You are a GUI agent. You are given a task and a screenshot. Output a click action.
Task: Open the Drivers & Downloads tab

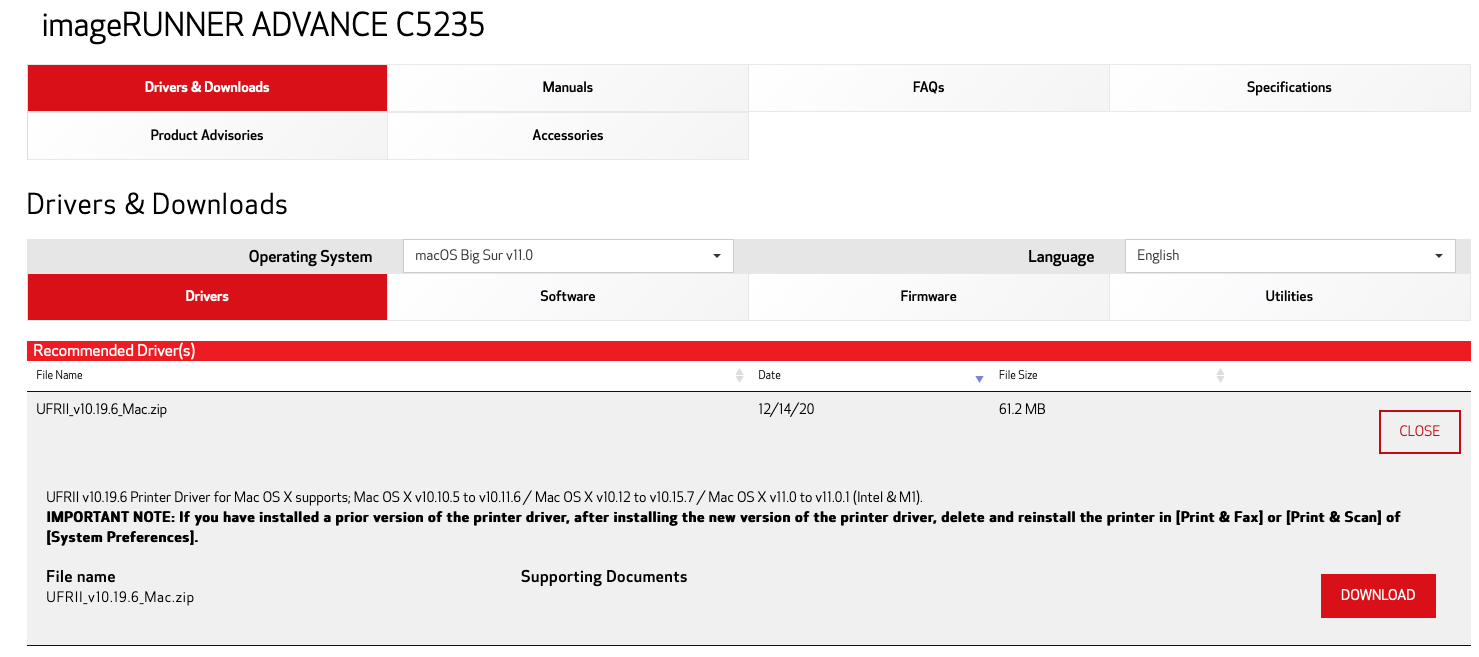[207, 87]
